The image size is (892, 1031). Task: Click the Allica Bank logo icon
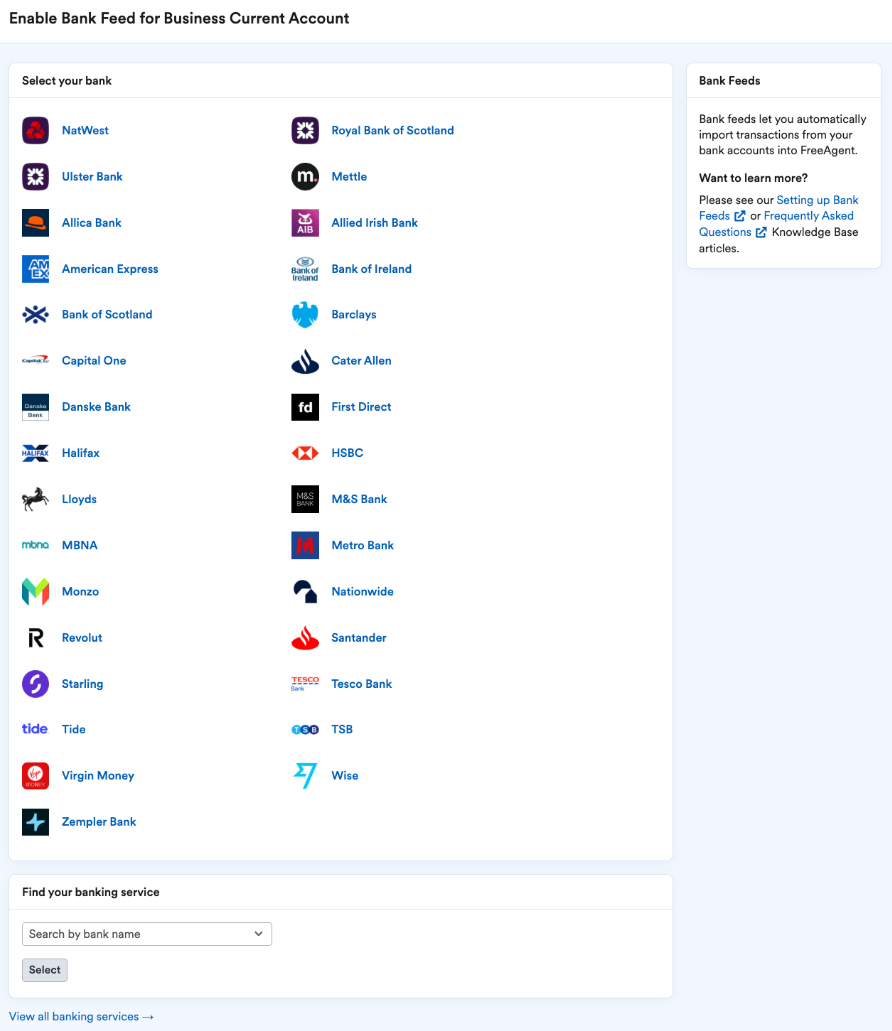pyautogui.click(x=35, y=223)
